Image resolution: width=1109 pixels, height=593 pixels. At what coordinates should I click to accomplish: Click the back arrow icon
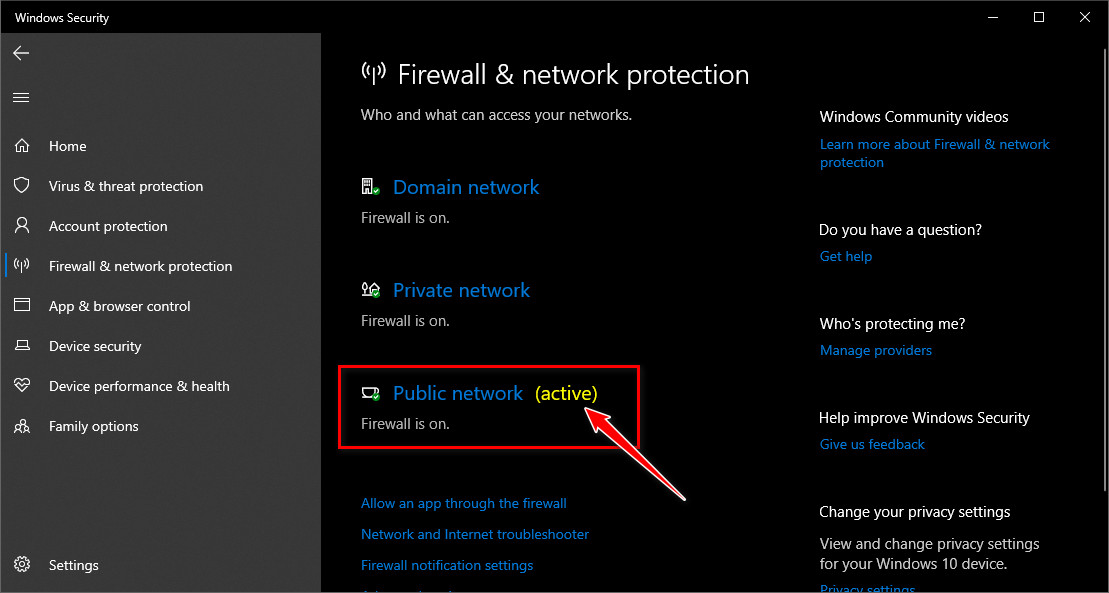(x=21, y=53)
